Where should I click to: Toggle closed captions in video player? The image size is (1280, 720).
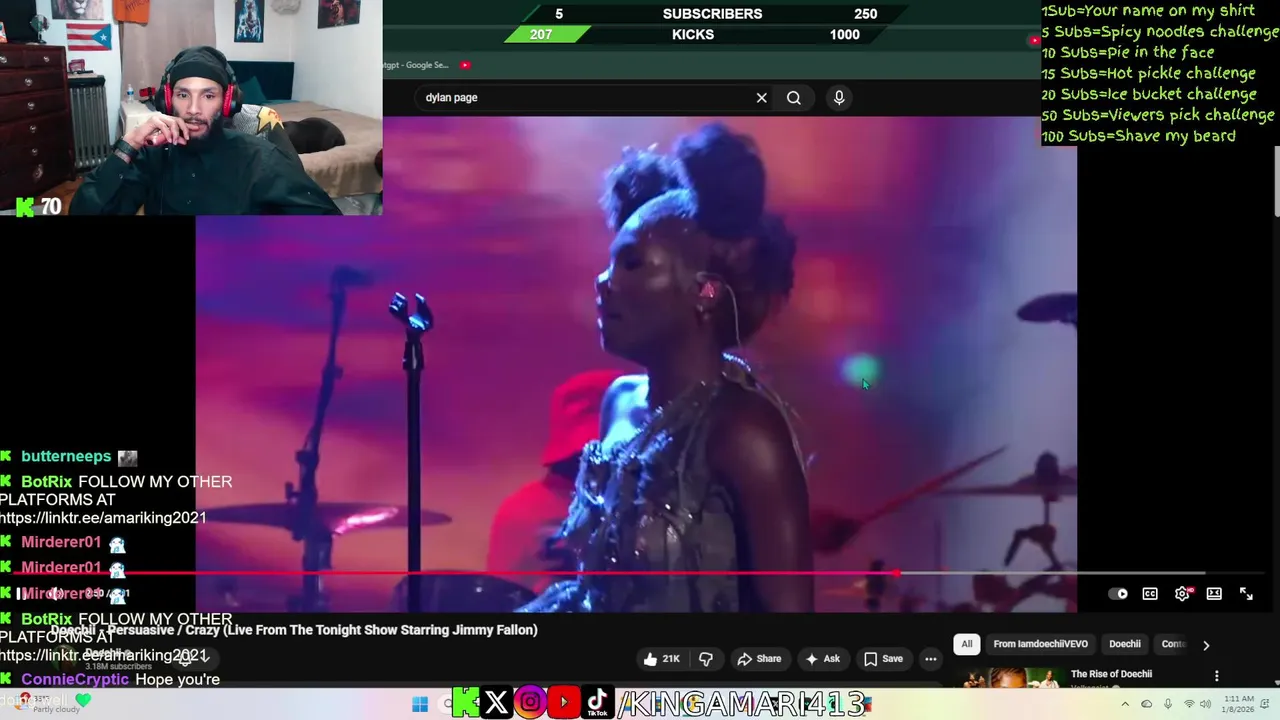coord(1150,594)
